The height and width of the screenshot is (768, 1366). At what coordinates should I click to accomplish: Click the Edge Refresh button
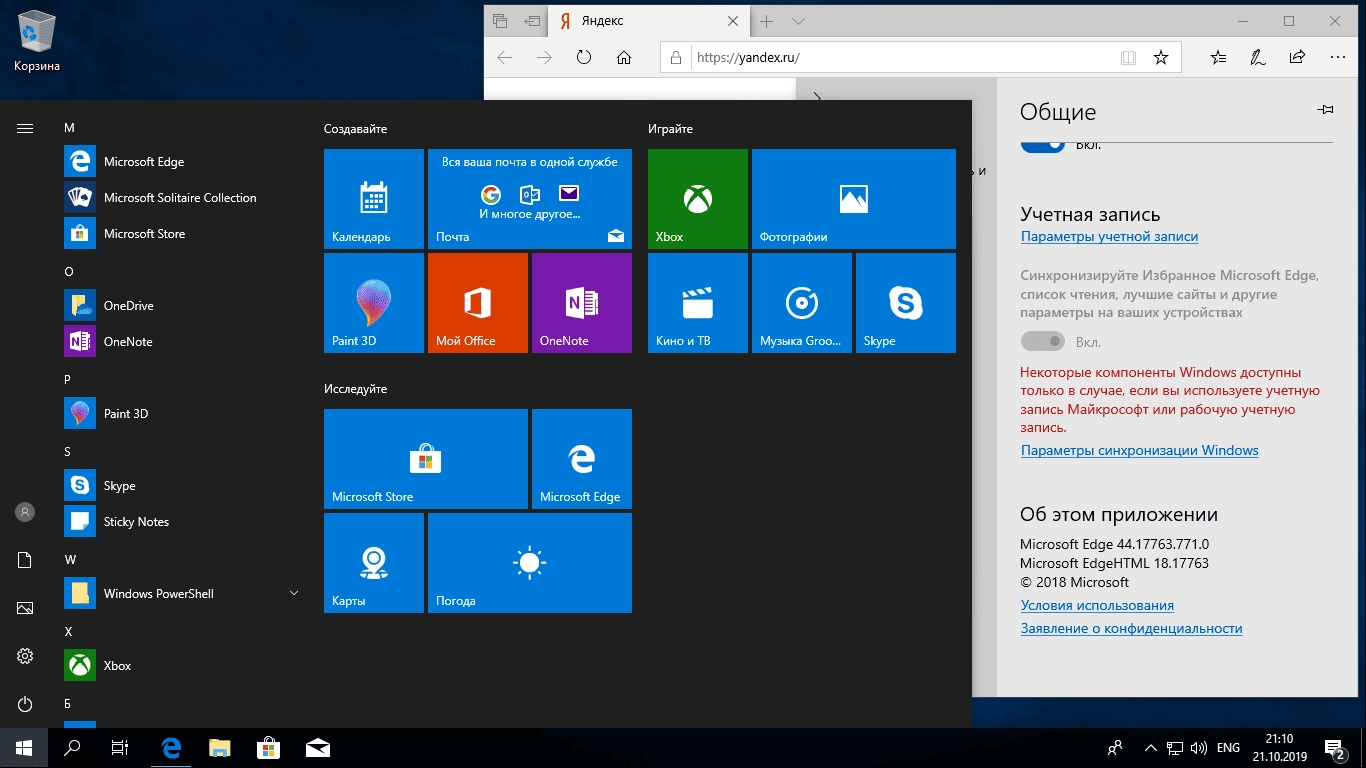click(584, 57)
